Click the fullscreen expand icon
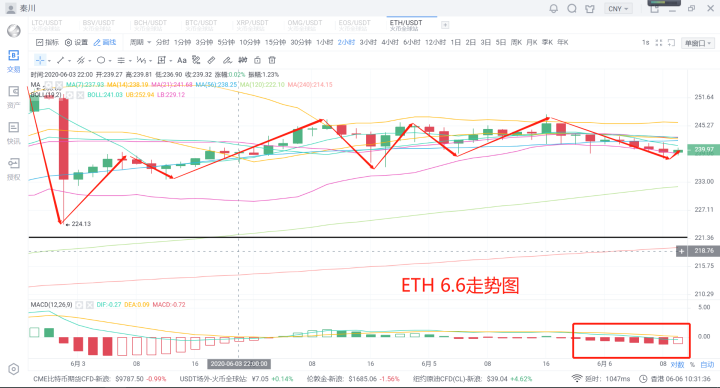This screenshot has height=388, width=720. coord(658,43)
